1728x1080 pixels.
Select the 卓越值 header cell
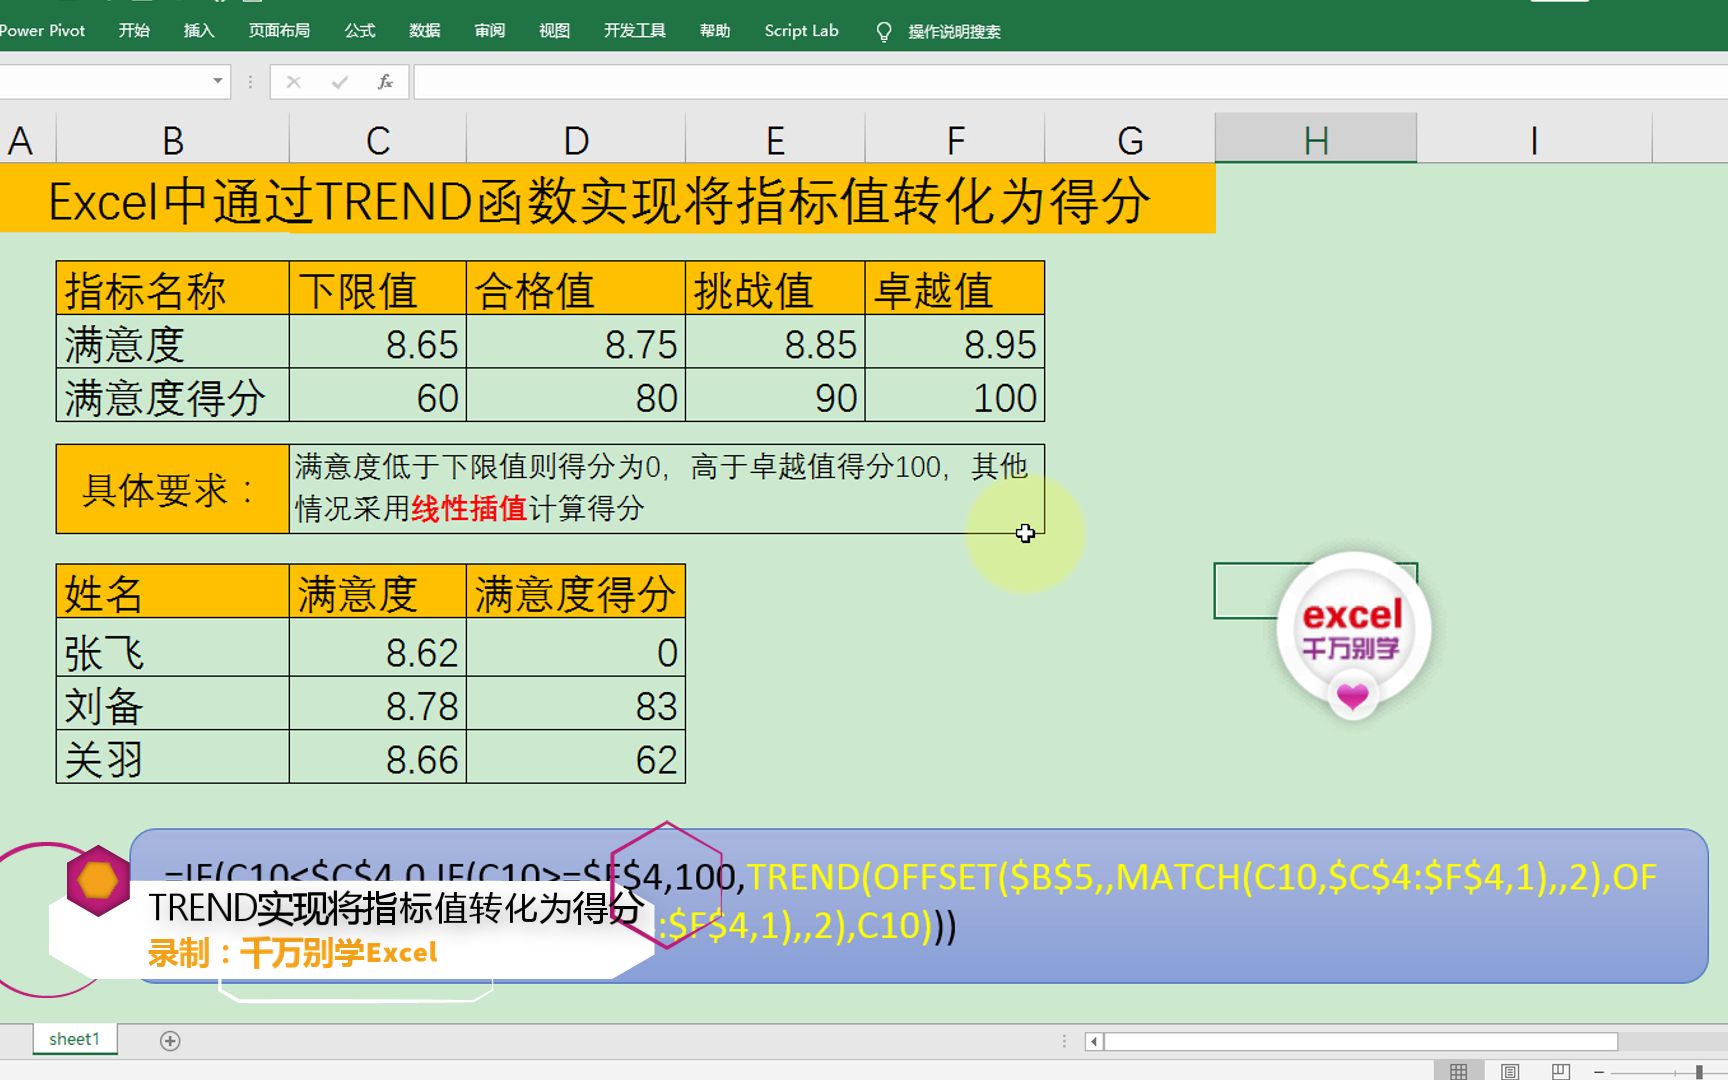point(955,289)
